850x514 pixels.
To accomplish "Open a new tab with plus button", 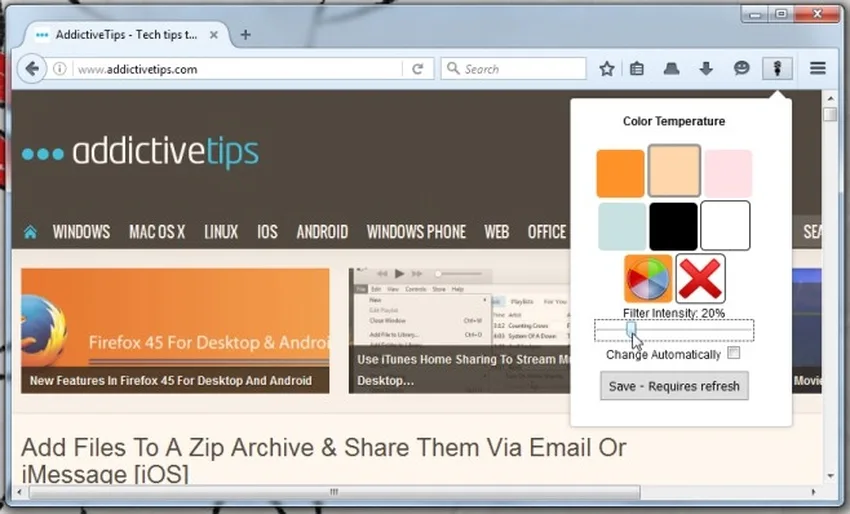I will [246, 35].
